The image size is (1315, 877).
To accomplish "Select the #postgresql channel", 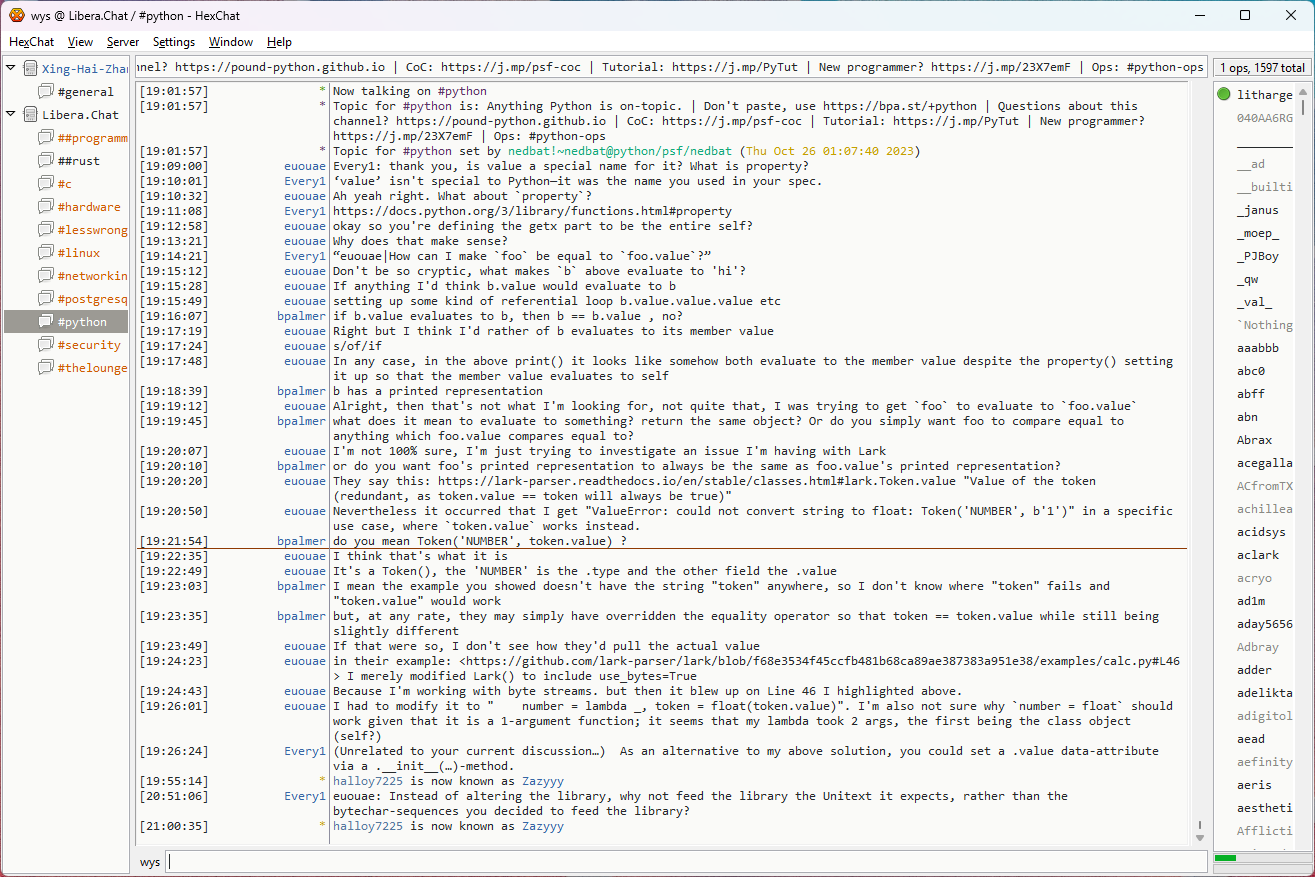I will tap(92, 299).
